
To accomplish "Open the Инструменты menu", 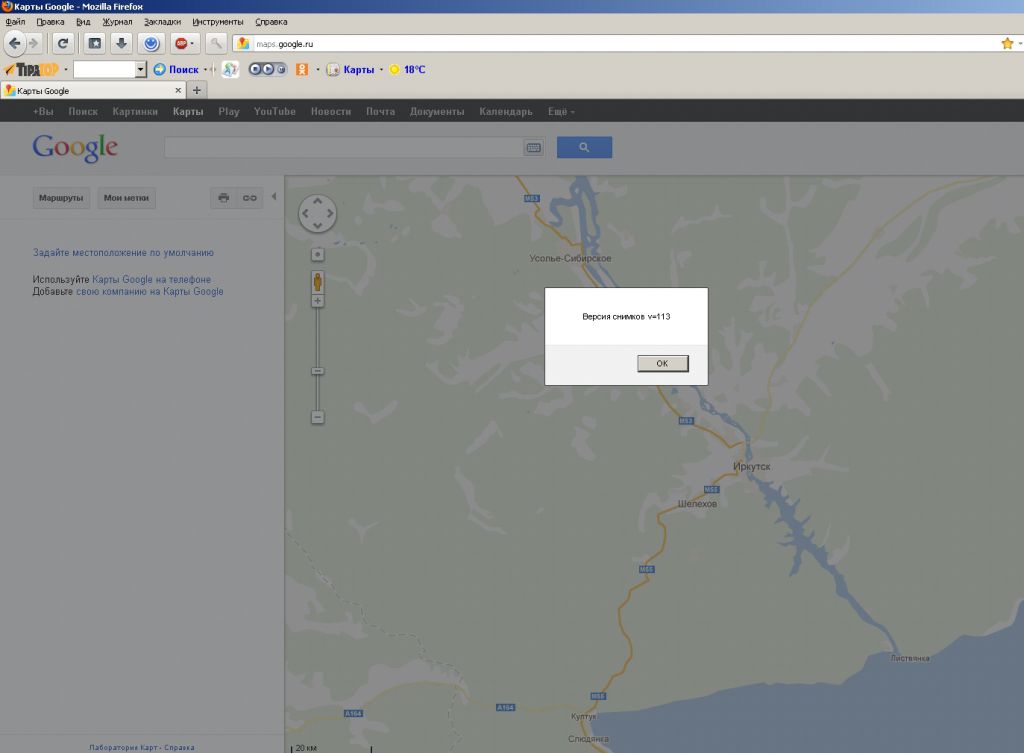I will point(221,21).
